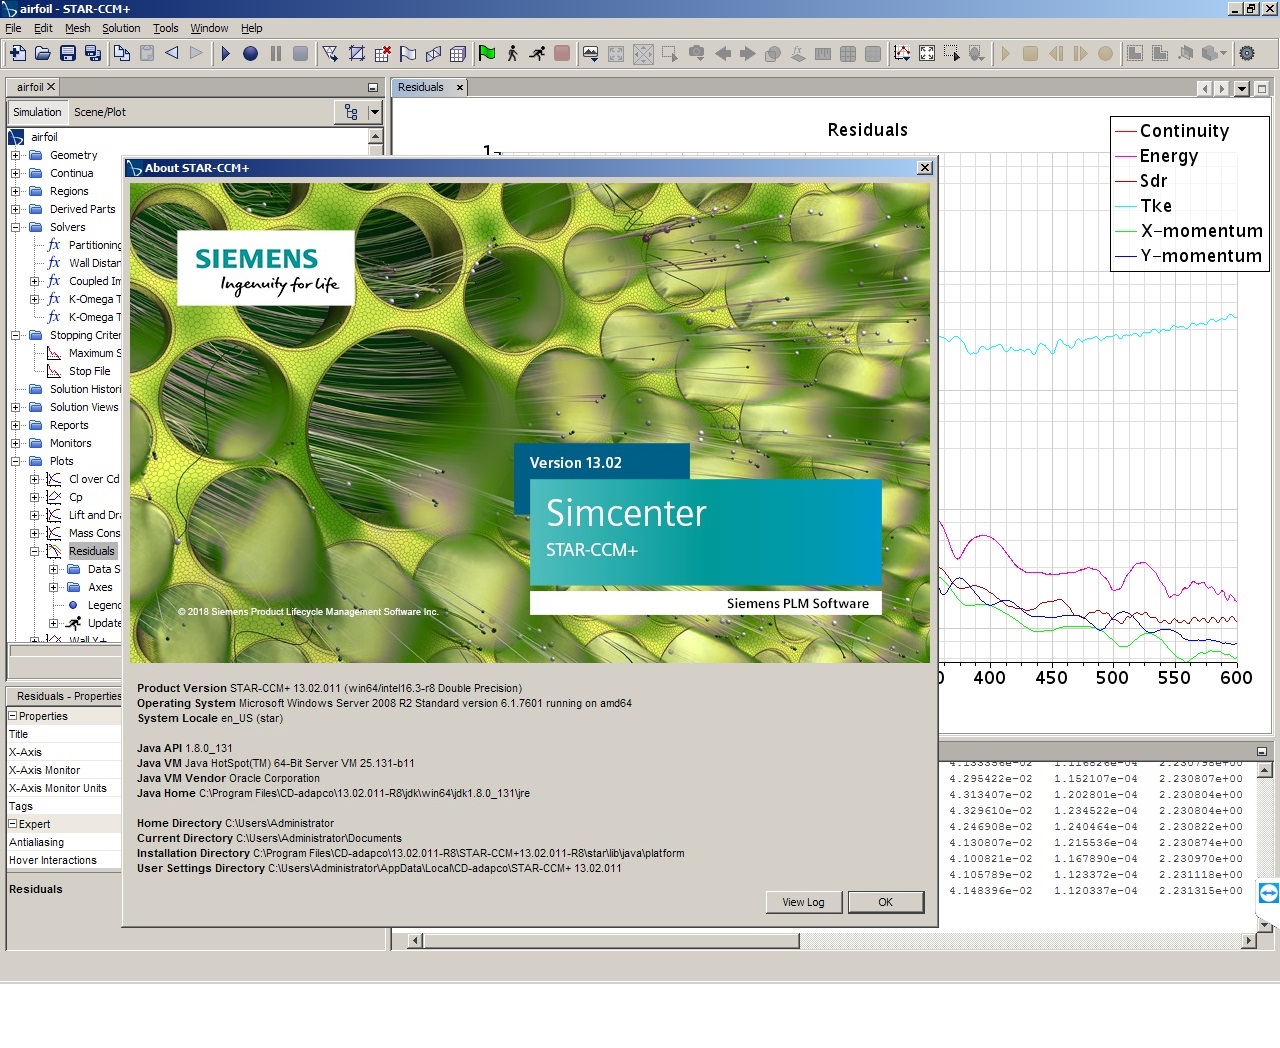Open the File menu
This screenshot has width=1280, height=1048.
pos(13,28)
